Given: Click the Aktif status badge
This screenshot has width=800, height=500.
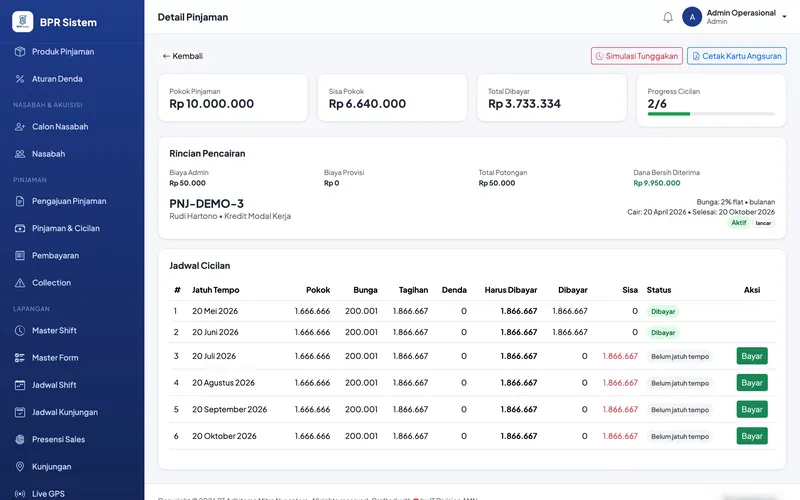Looking at the screenshot, I should tap(738, 223).
